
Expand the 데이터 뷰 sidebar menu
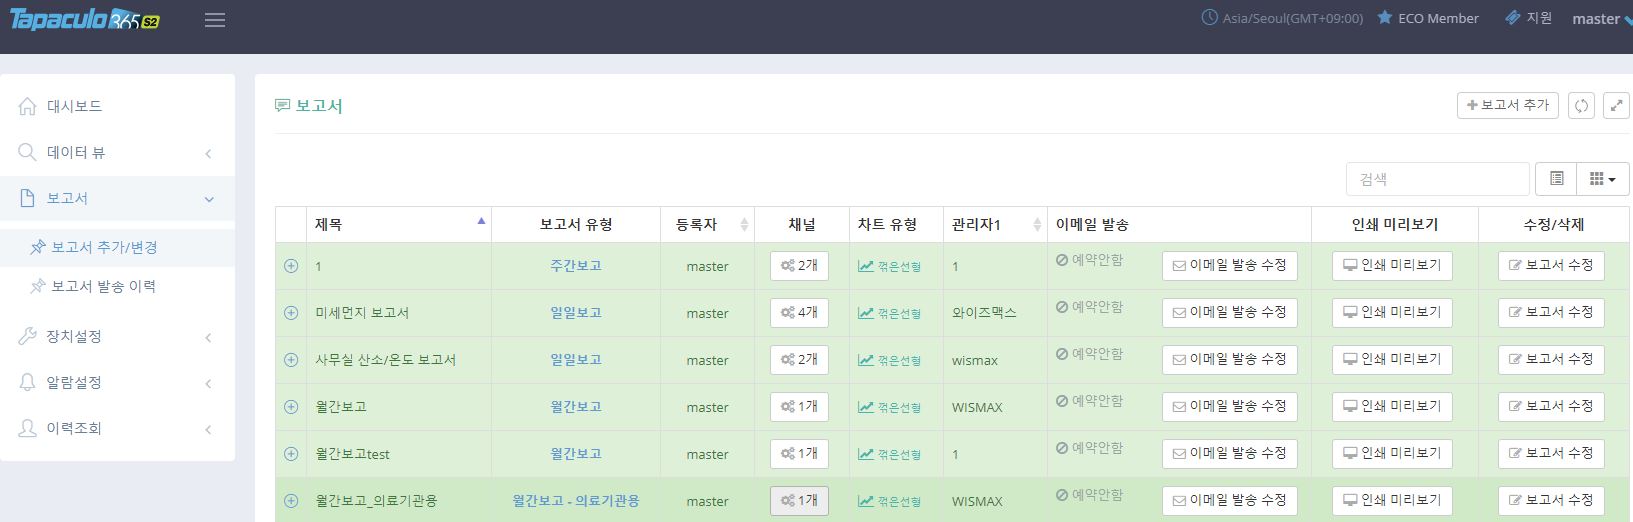pyautogui.click(x=118, y=152)
